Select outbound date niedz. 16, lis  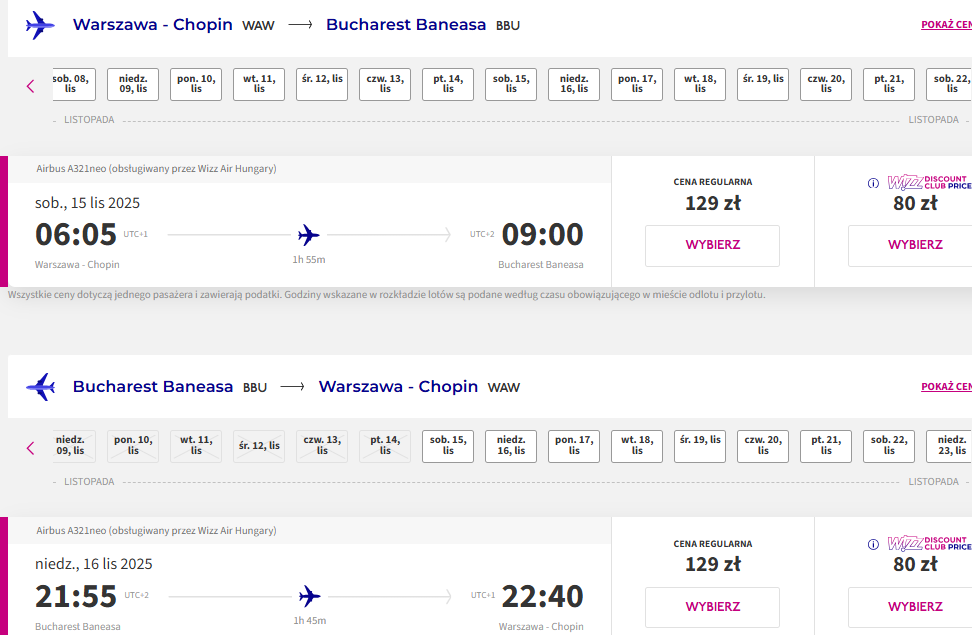(x=574, y=84)
